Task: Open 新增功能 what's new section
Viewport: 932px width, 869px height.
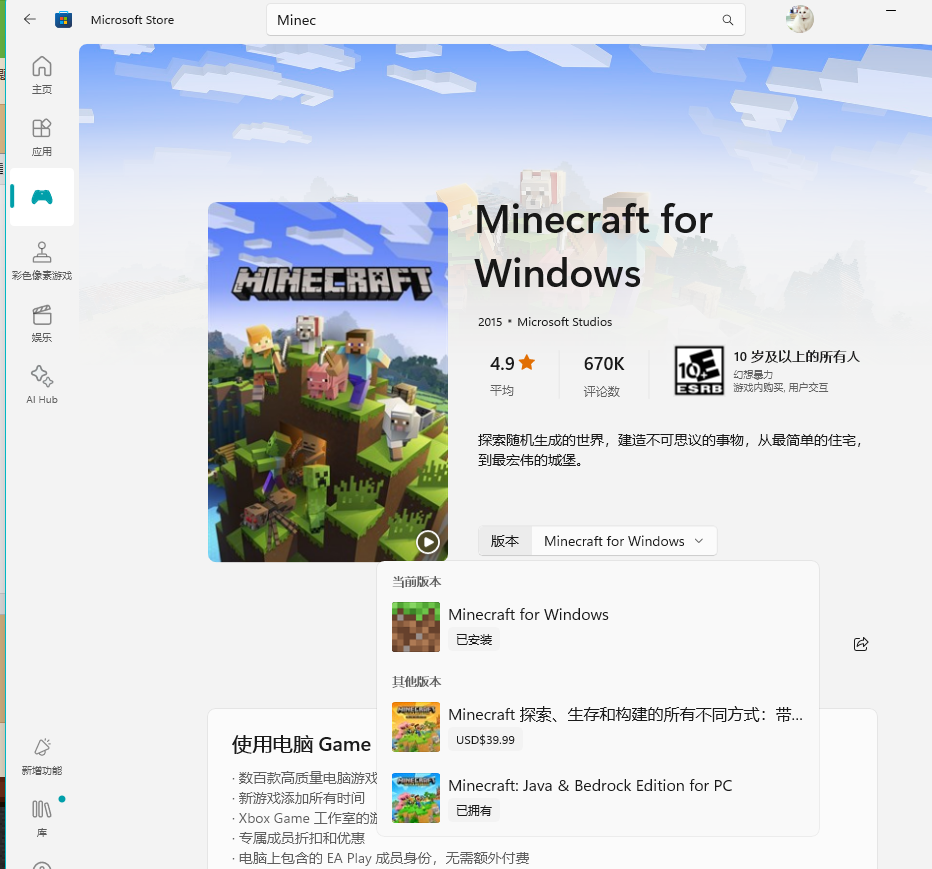Action: (x=42, y=757)
